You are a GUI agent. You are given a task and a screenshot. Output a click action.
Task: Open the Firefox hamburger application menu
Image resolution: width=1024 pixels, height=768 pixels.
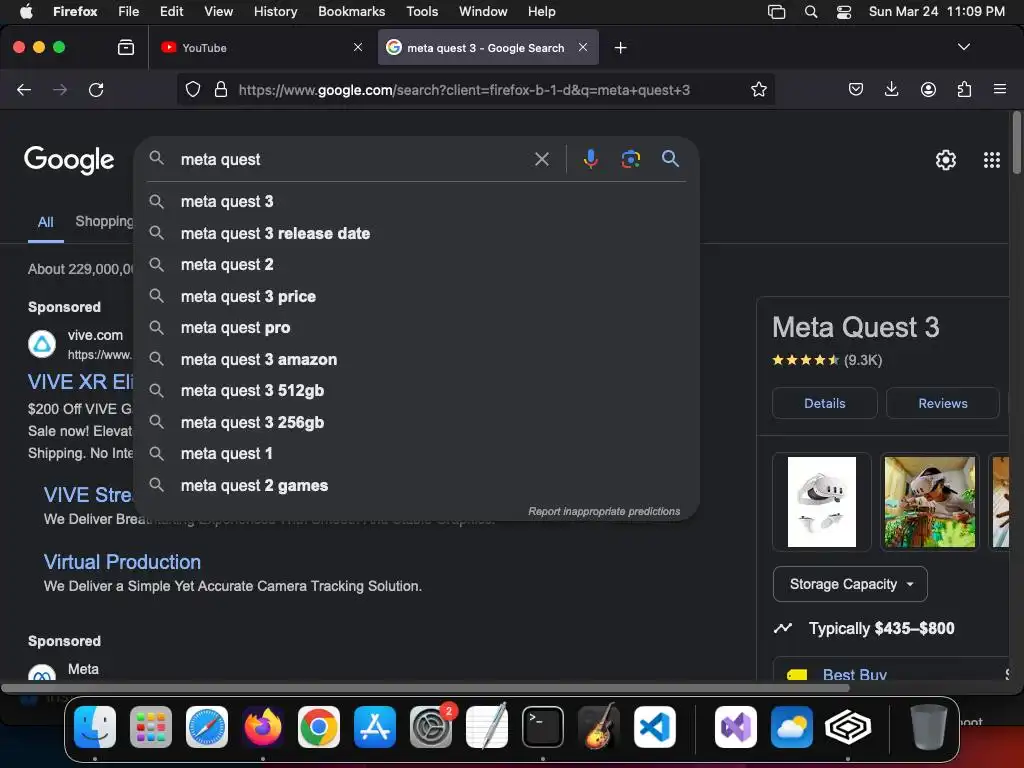point(999,89)
